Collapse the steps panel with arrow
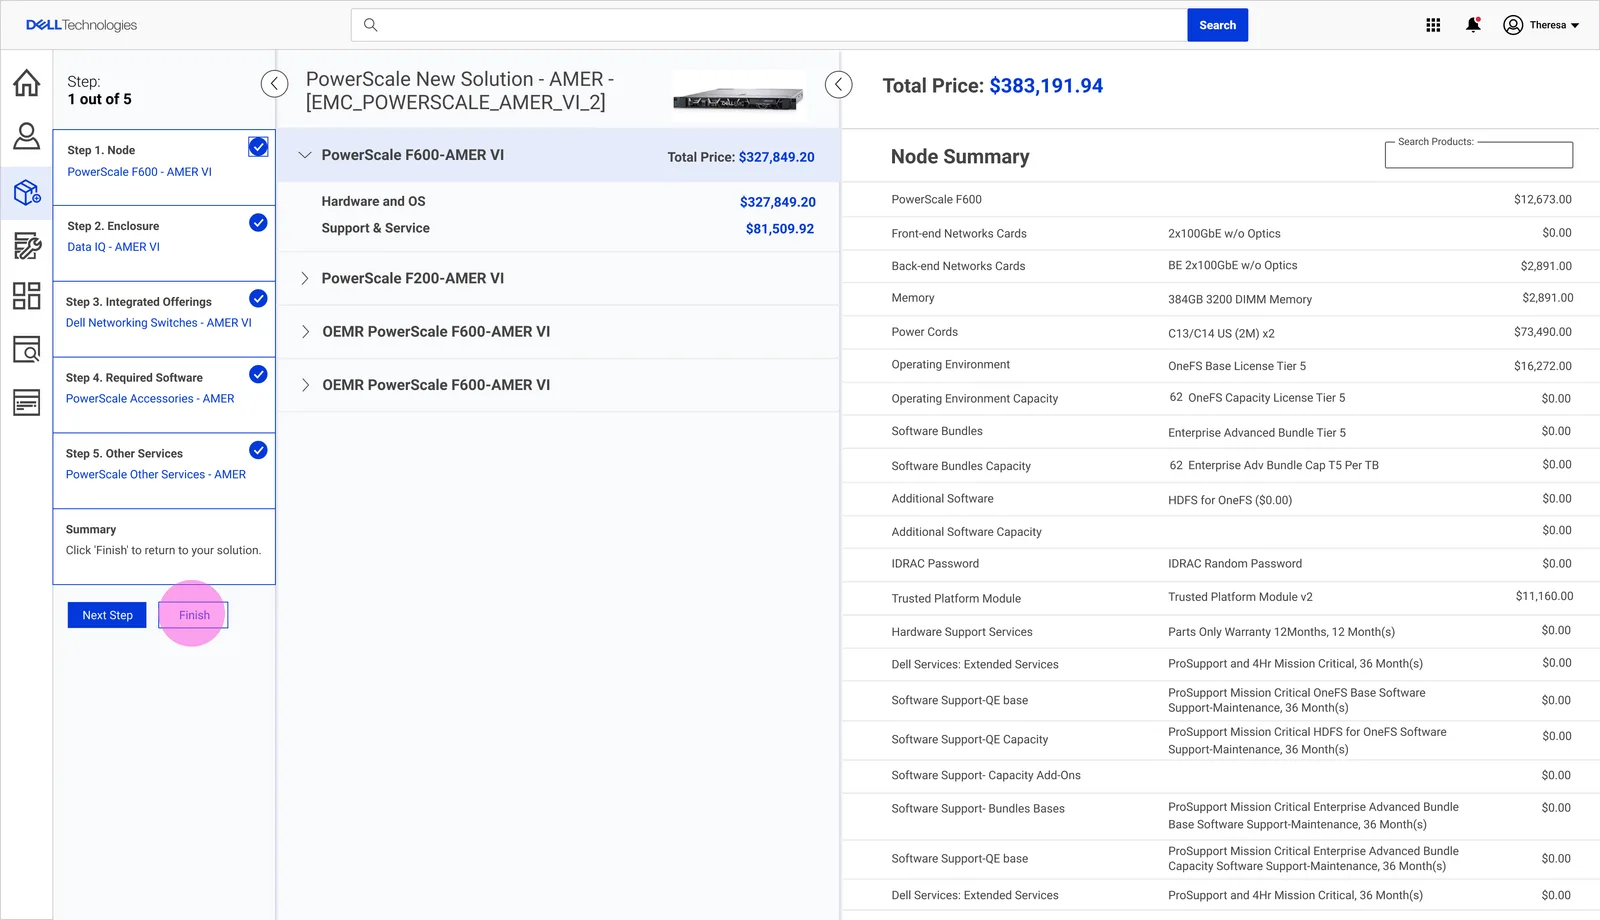This screenshot has height=920, width=1600. click(x=274, y=84)
